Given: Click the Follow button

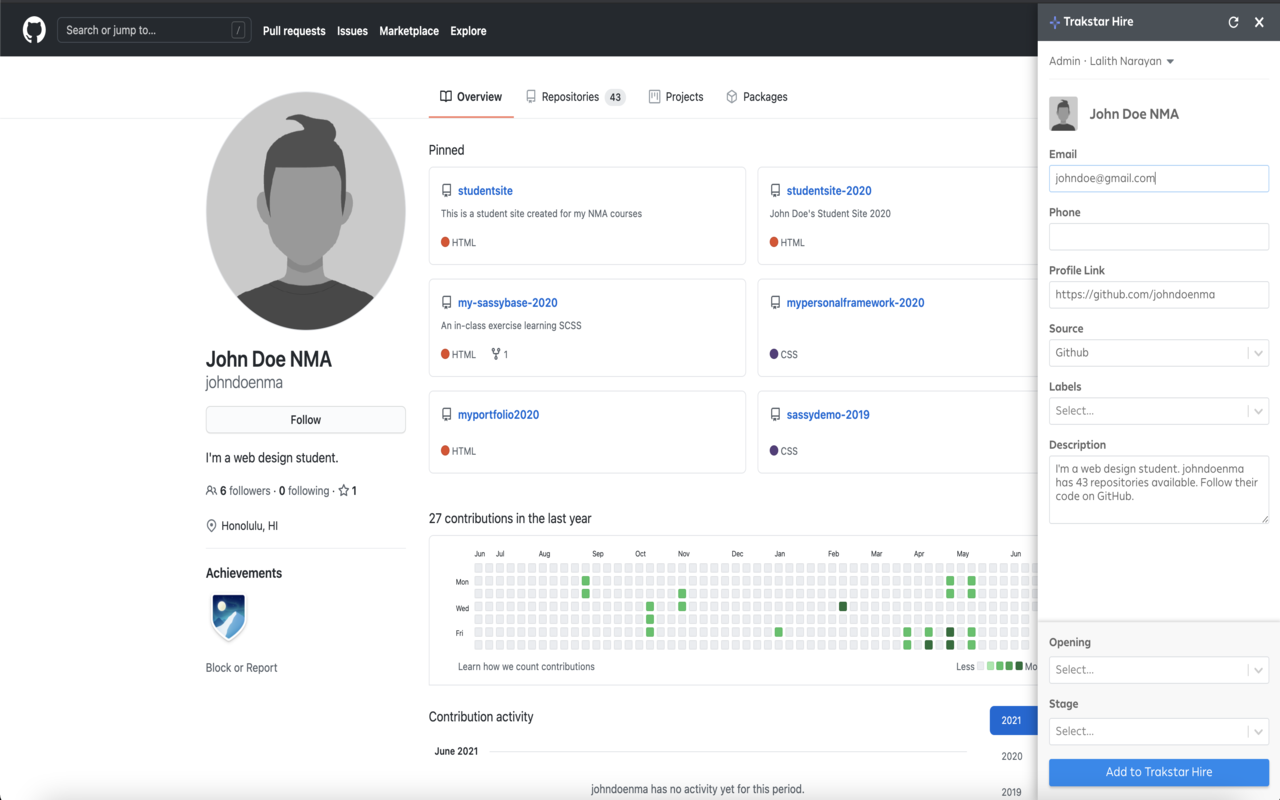Looking at the screenshot, I should (x=306, y=420).
